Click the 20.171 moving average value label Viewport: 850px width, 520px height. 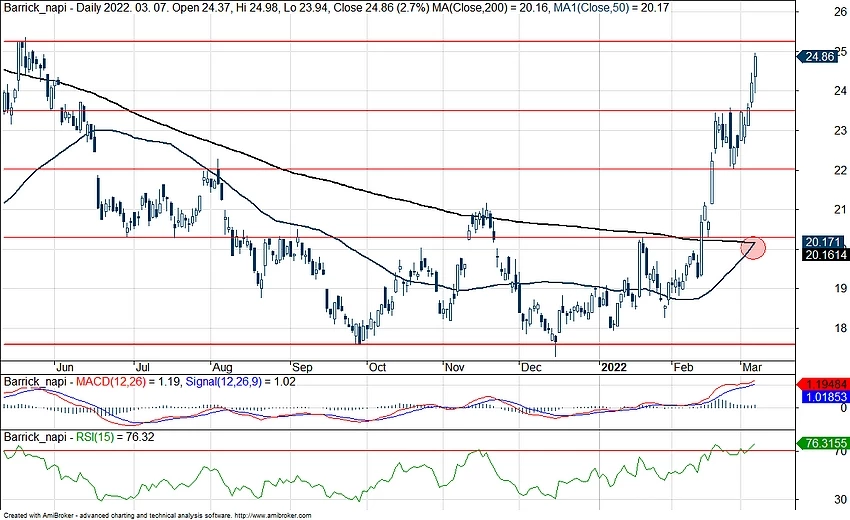(x=822, y=242)
